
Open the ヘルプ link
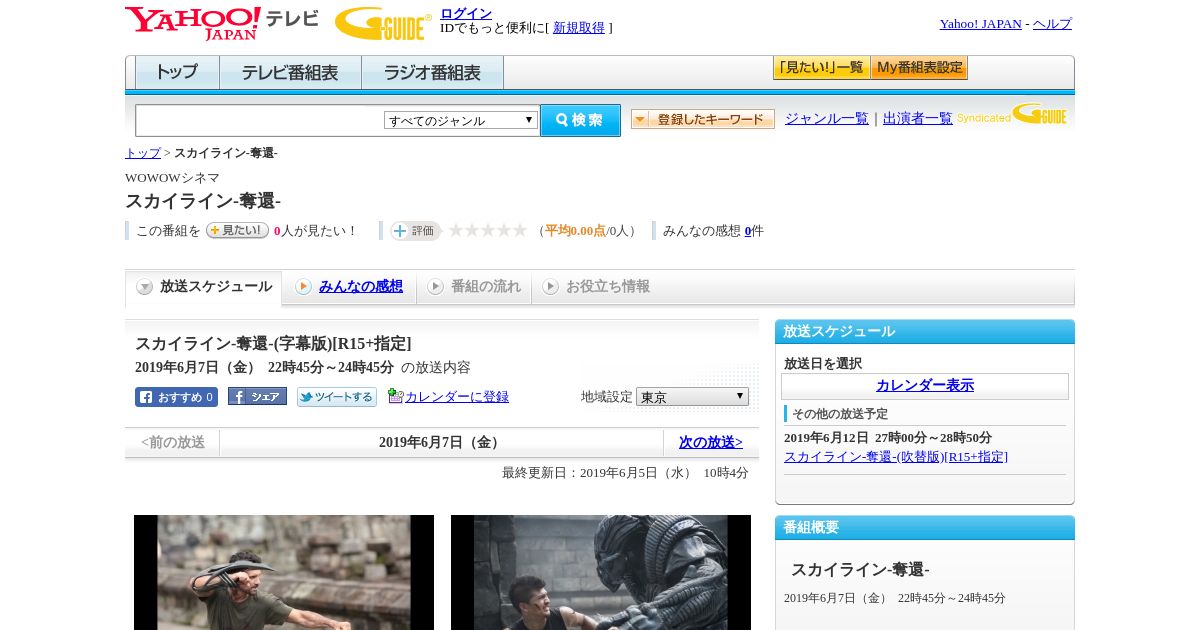pos(1052,24)
